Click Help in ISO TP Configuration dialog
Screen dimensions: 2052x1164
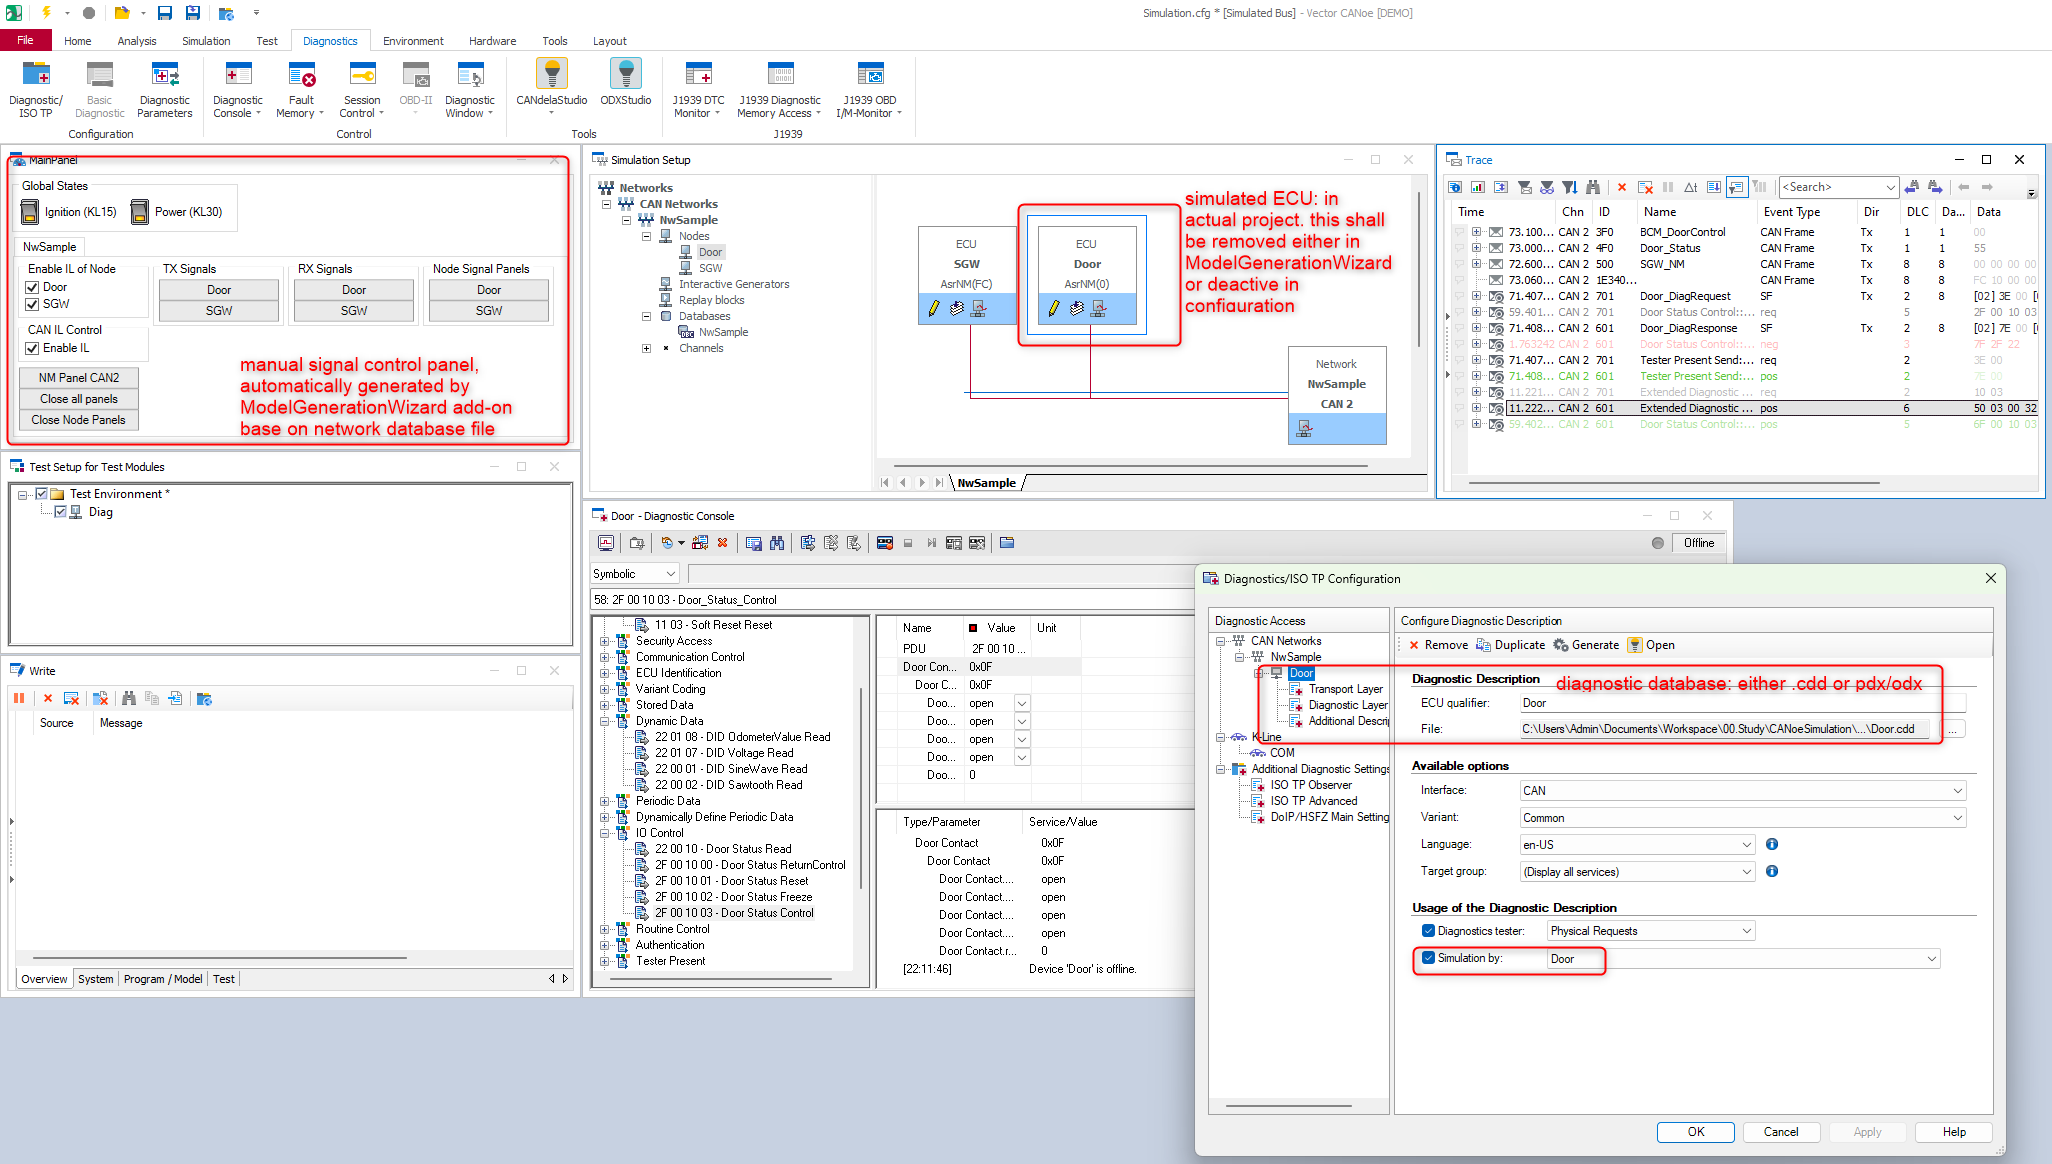(x=1954, y=1132)
